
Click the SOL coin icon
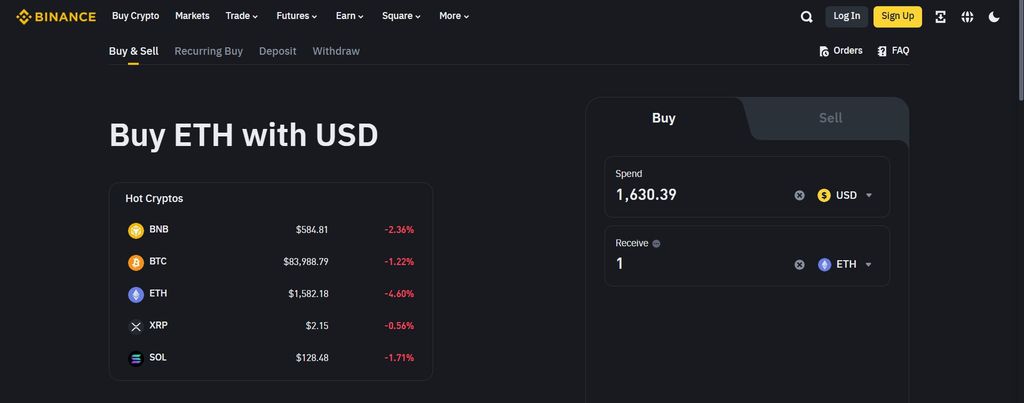pos(136,359)
